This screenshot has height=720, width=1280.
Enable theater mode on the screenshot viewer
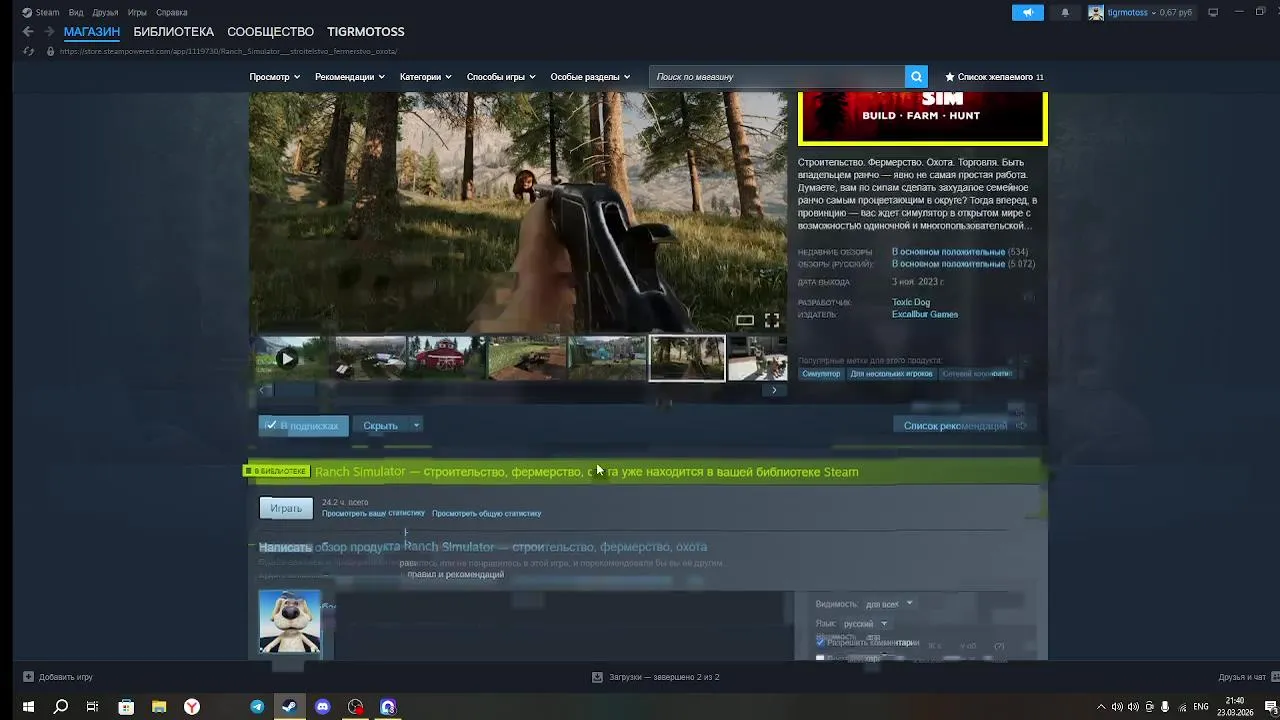(x=745, y=320)
